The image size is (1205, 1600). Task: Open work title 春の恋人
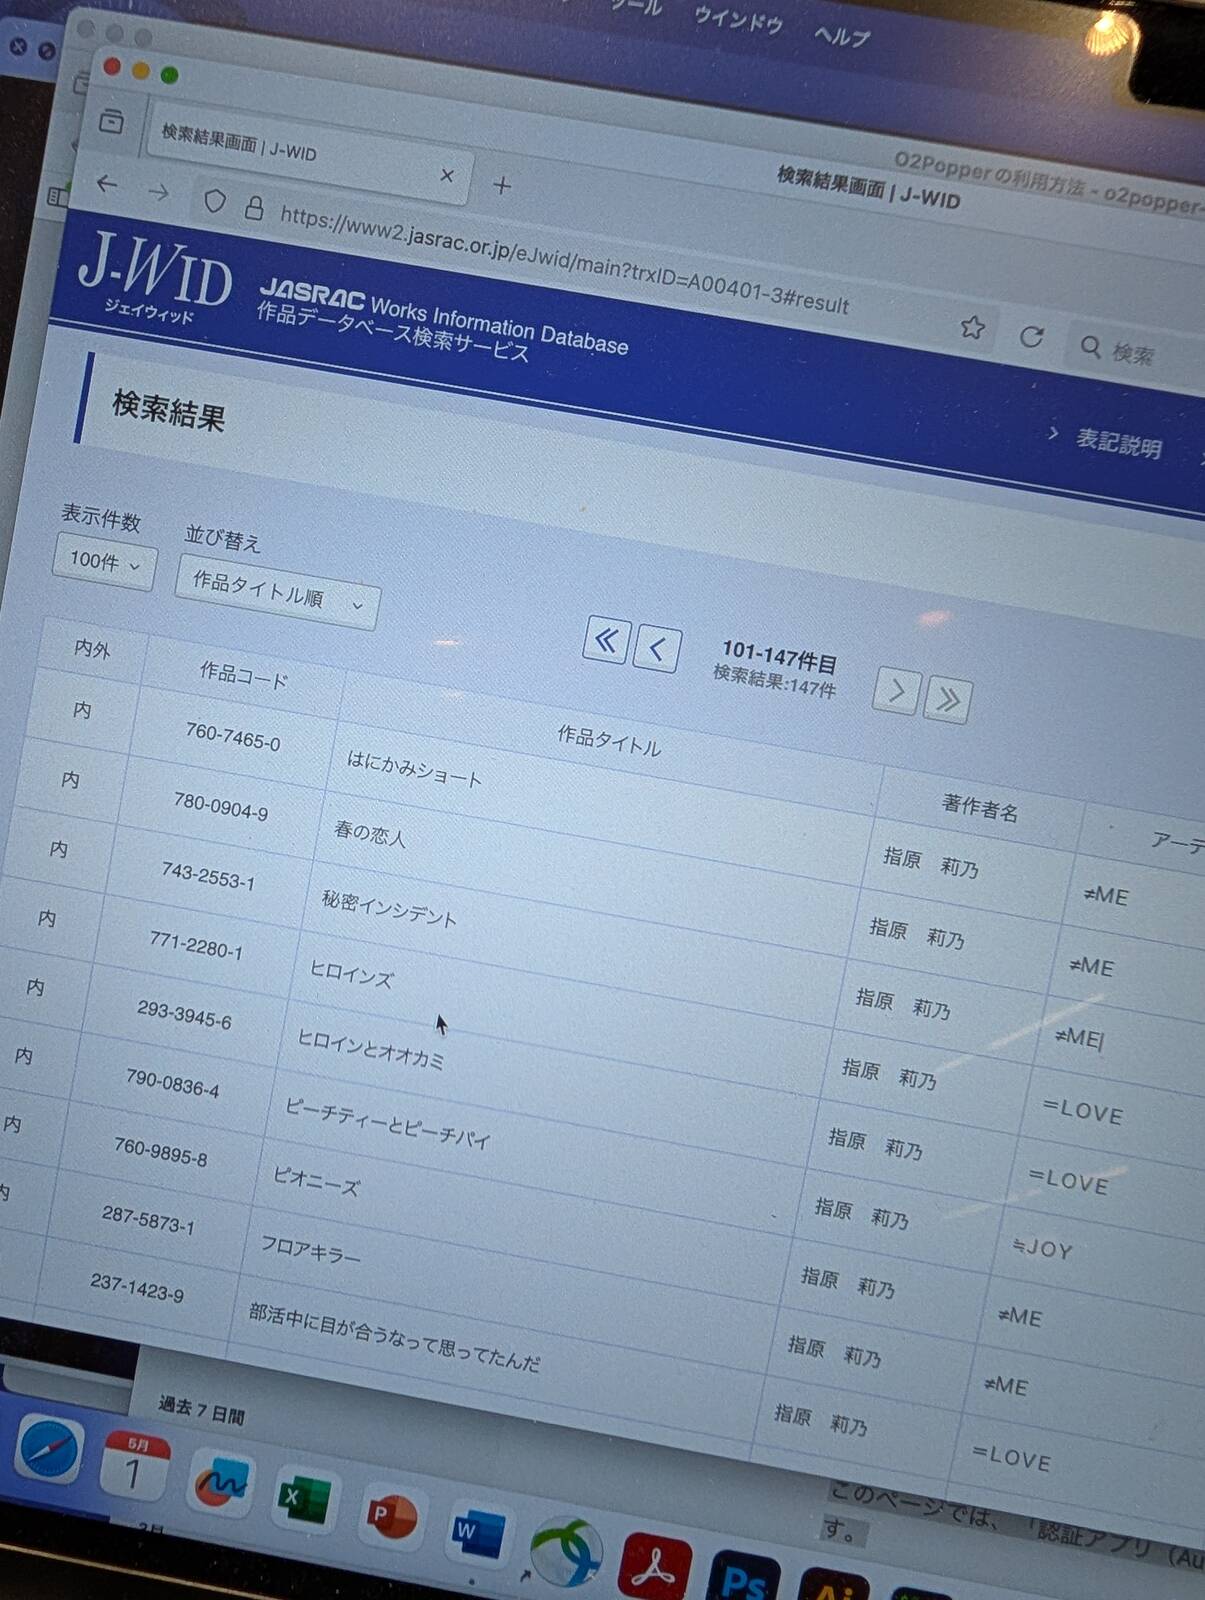[370, 833]
